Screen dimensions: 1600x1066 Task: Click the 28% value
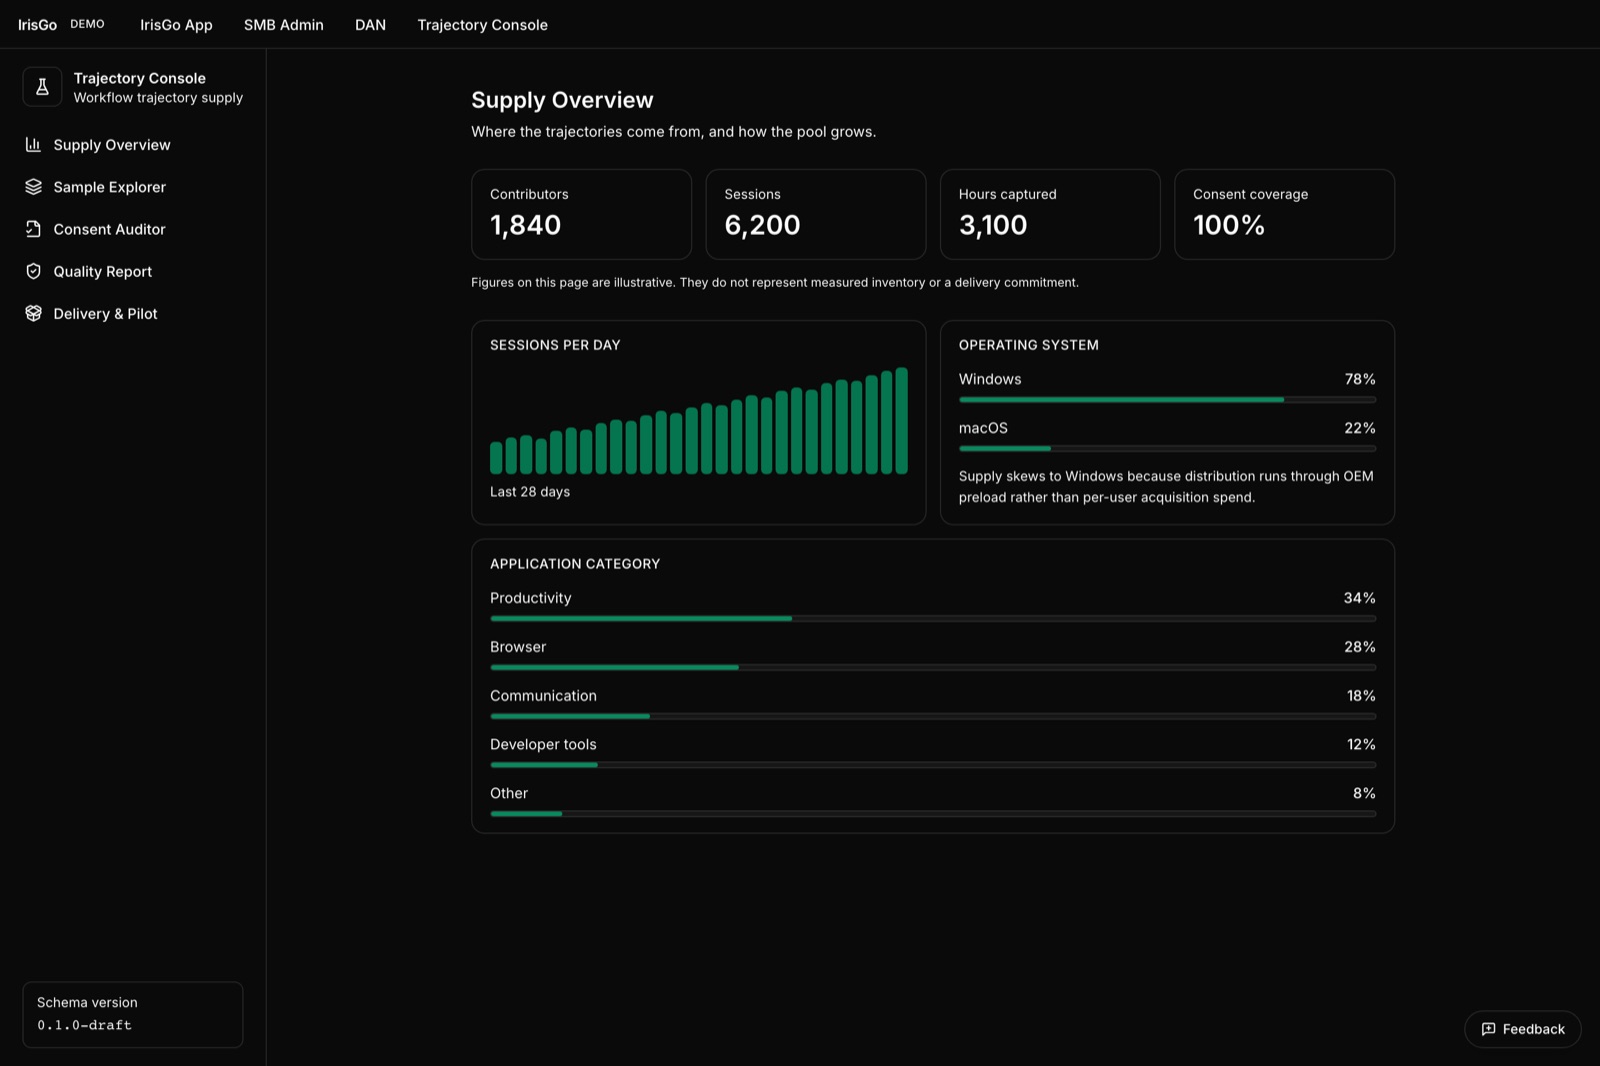[1360, 647]
